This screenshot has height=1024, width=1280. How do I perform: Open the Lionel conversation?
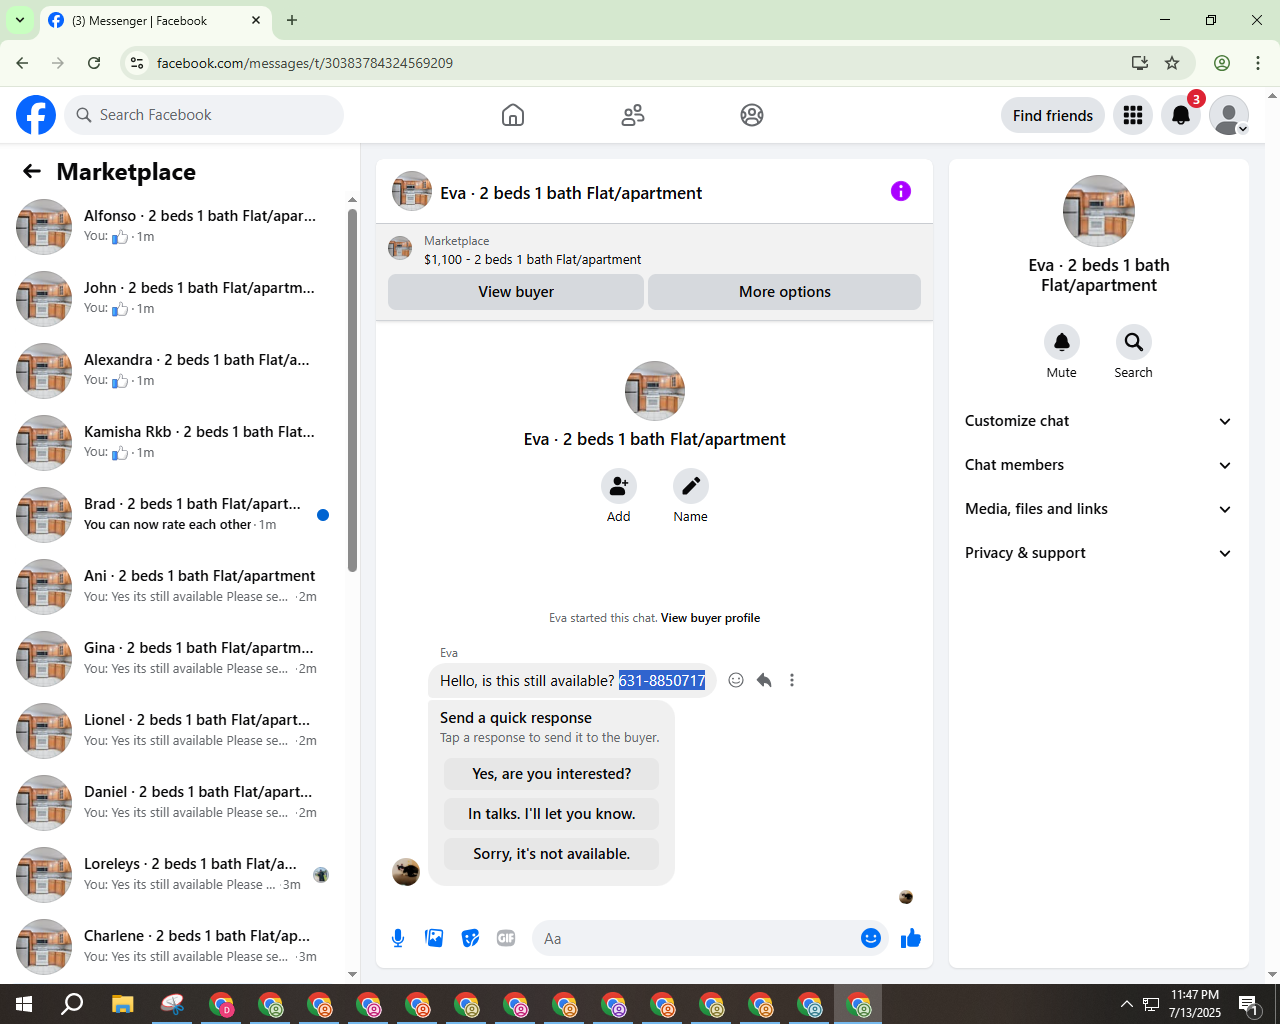(x=173, y=730)
